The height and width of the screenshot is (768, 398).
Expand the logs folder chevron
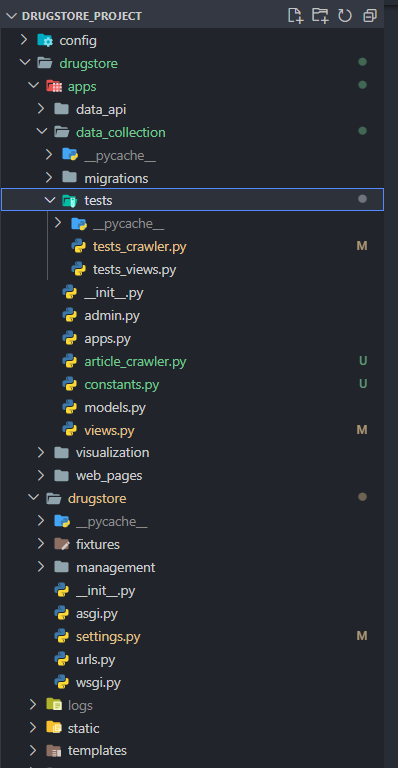pyautogui.click(x=33, y=705)
